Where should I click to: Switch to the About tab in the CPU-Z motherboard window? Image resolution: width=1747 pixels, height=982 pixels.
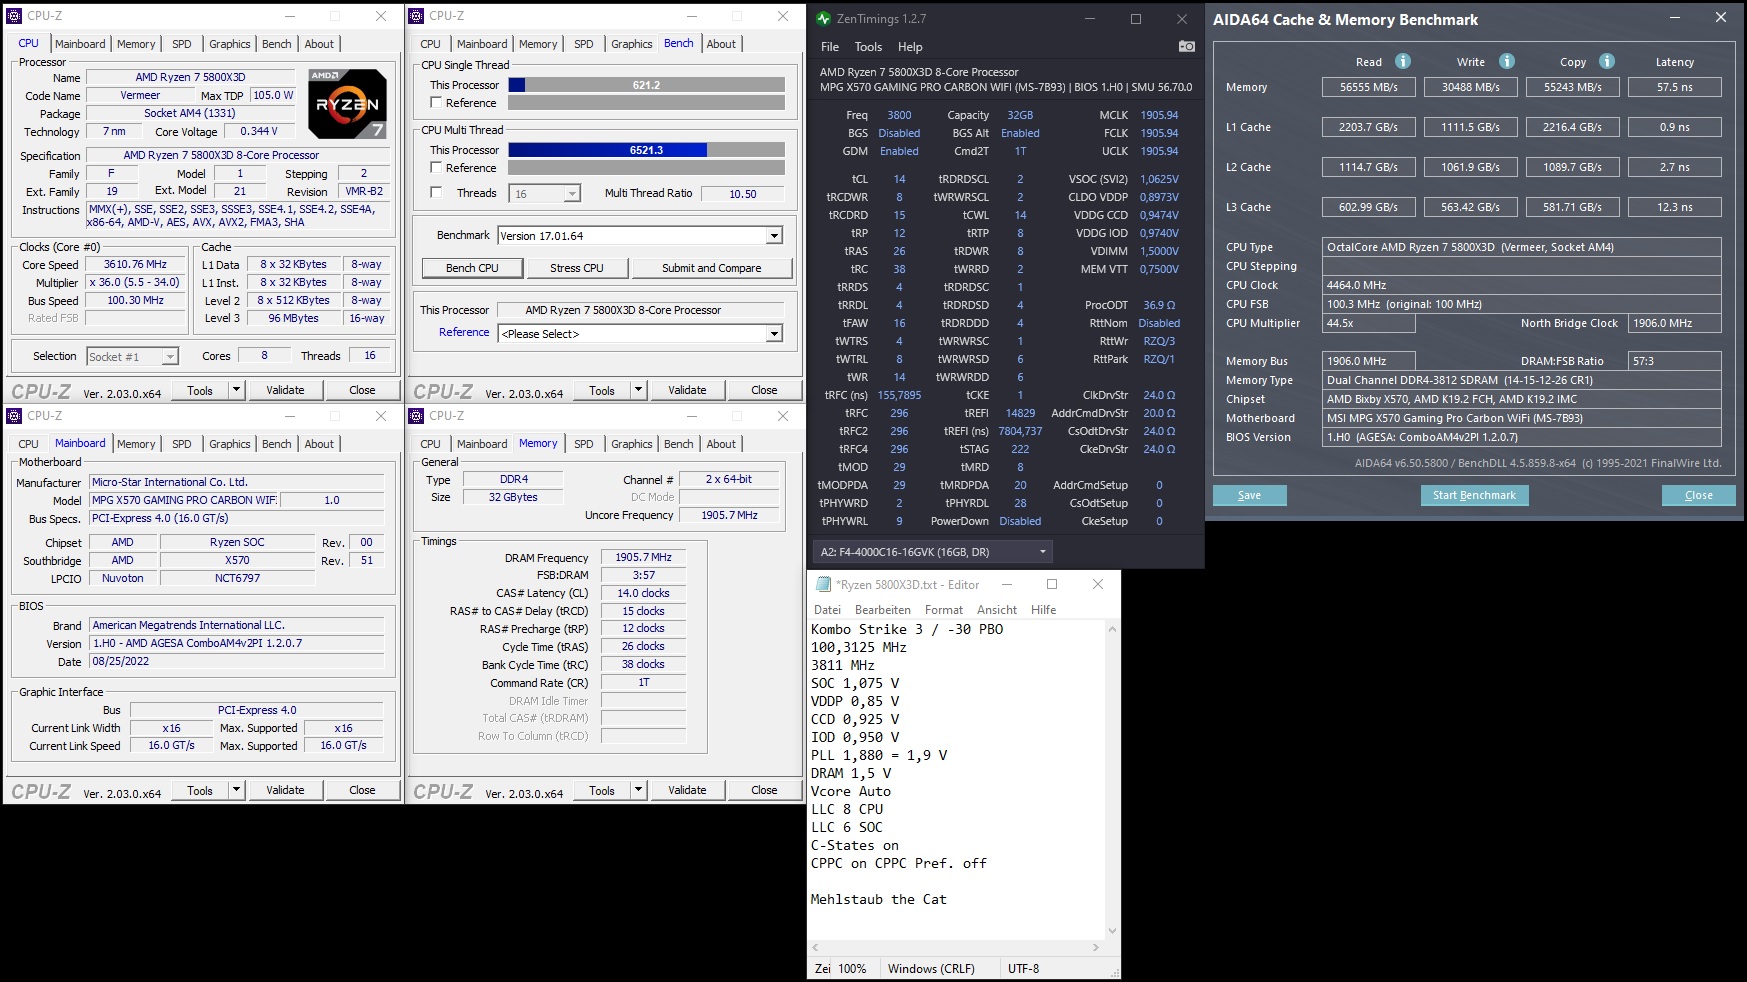click(x=320, y=444)
